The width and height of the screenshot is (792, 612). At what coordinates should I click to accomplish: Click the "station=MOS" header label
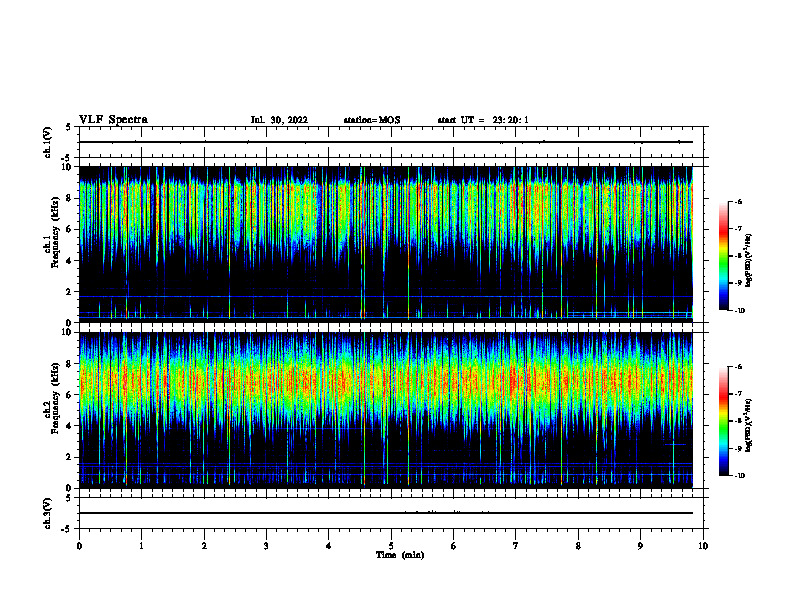pyautogui.click(x=372, y=120)
